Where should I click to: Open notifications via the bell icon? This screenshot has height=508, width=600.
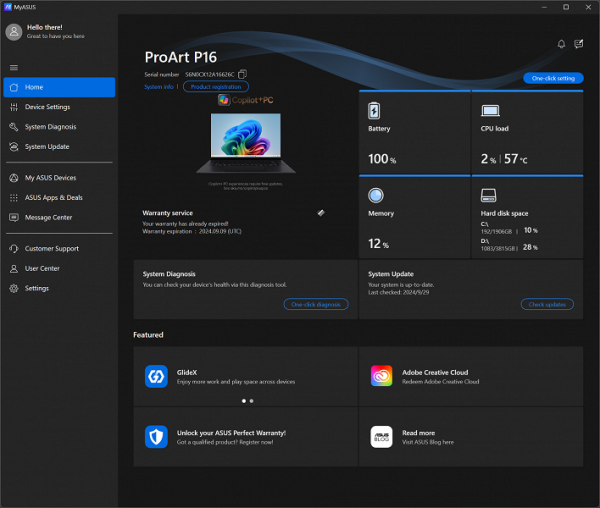[x=561, y=44]
